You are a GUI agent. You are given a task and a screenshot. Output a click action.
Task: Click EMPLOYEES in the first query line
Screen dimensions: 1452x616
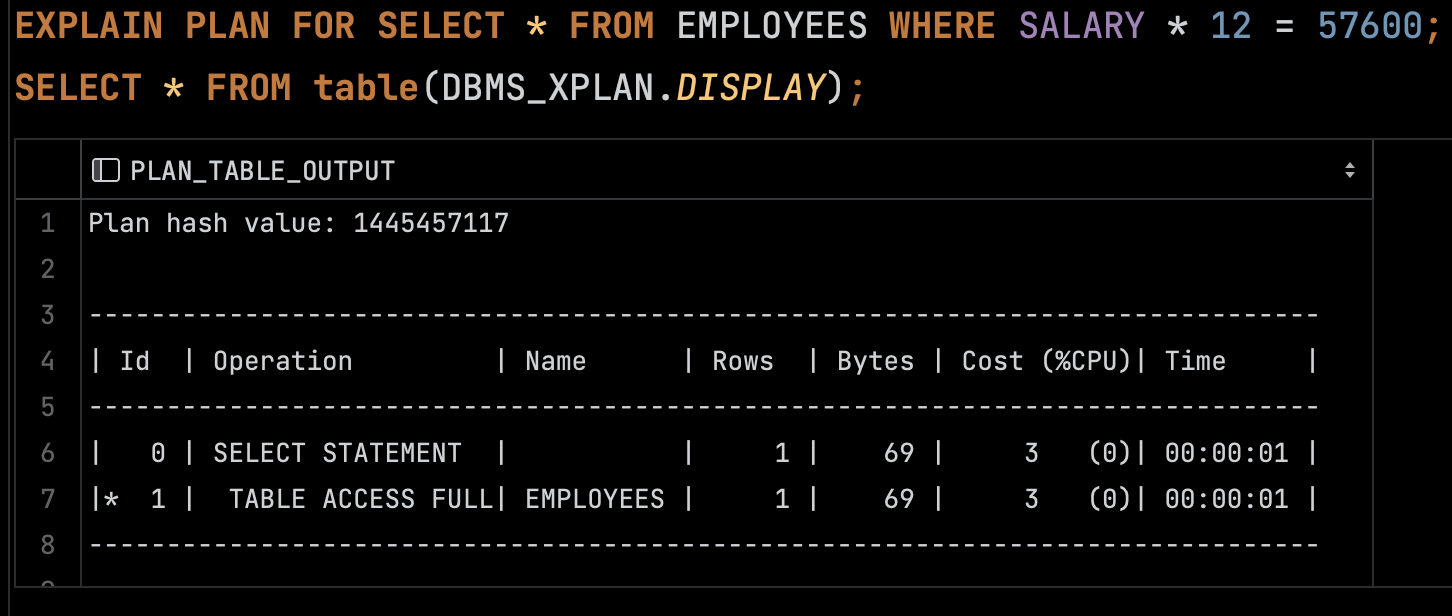(772, 26)
